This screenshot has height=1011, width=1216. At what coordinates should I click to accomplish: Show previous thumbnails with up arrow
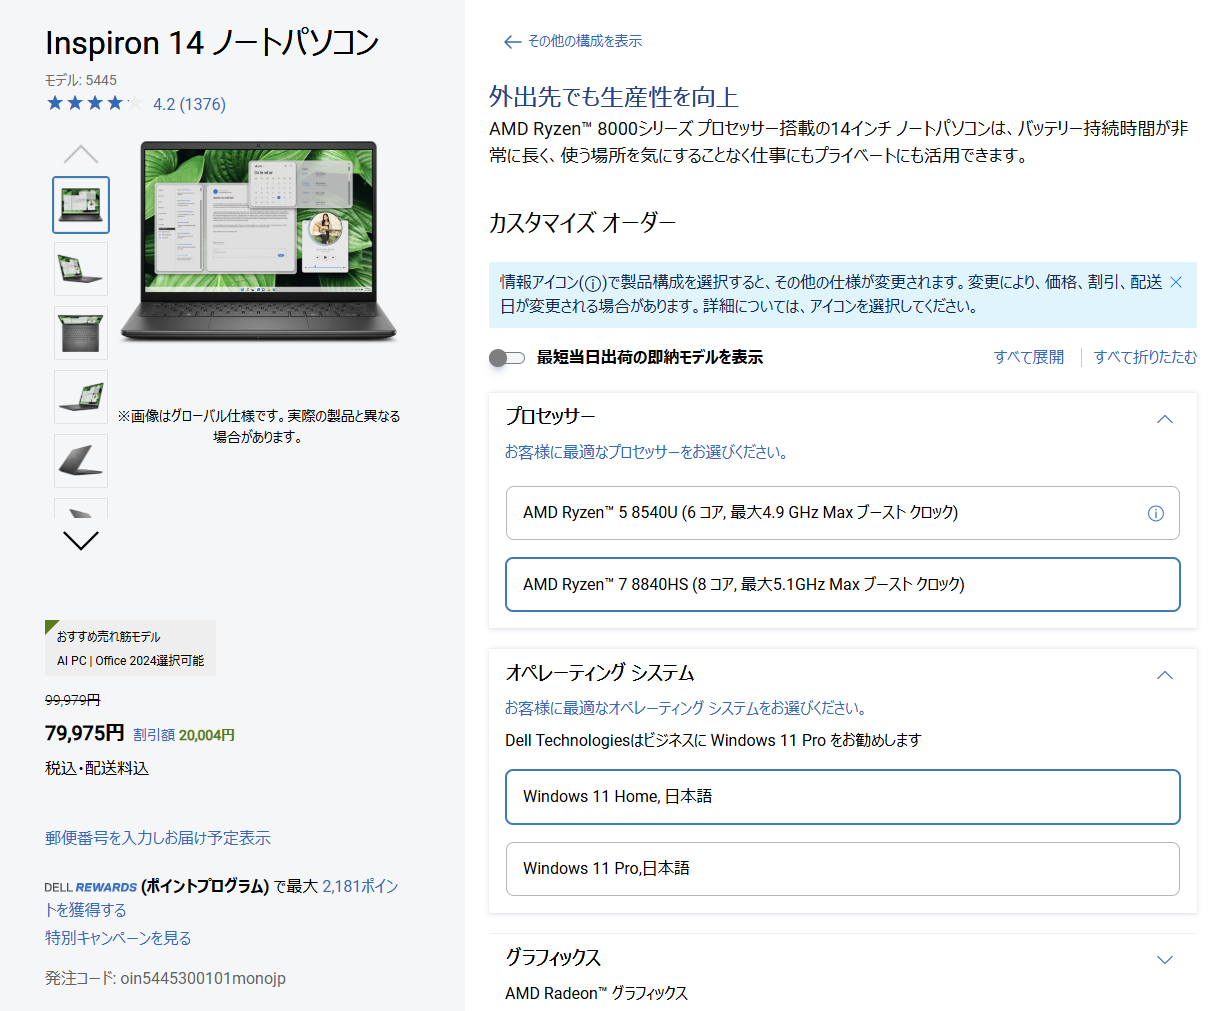tap(81, 154)
